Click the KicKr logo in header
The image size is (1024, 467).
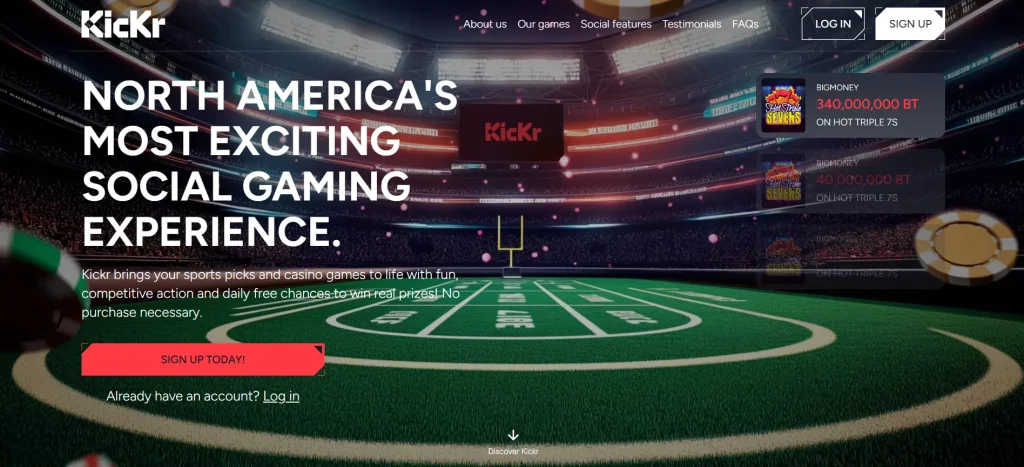123,24
